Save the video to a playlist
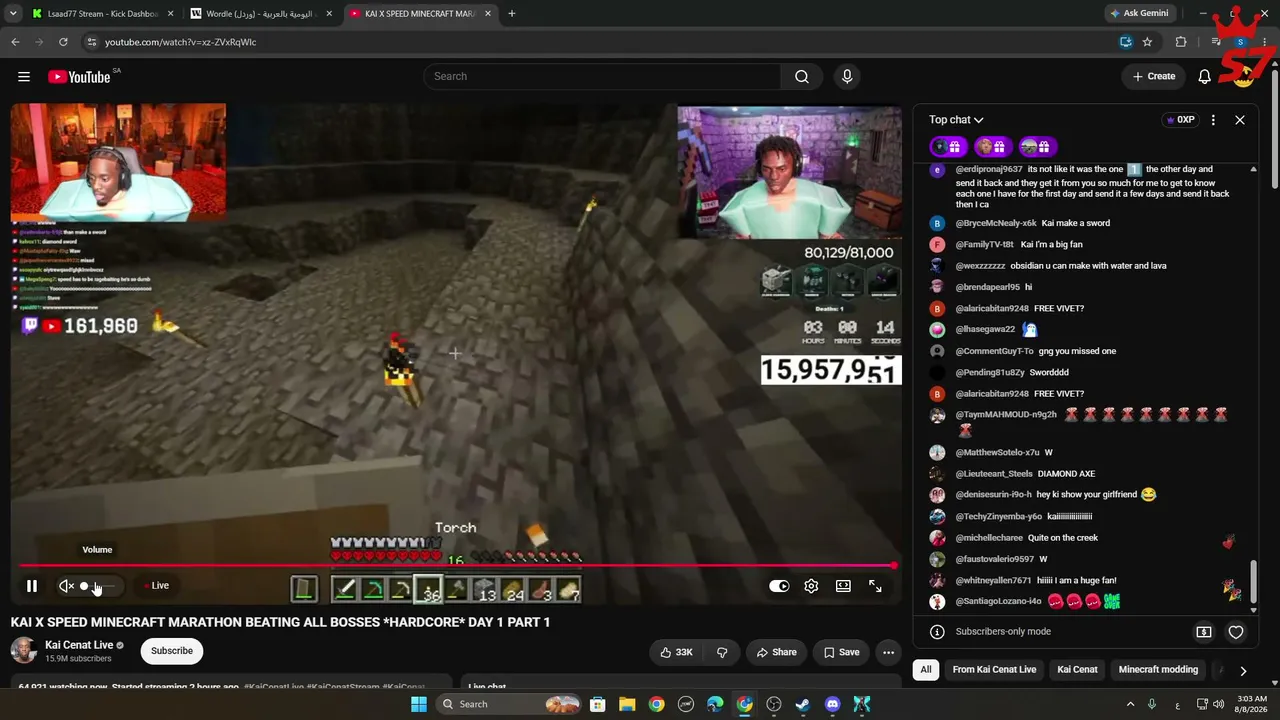This screenshot has width=1280, height=720. point(841,652)
